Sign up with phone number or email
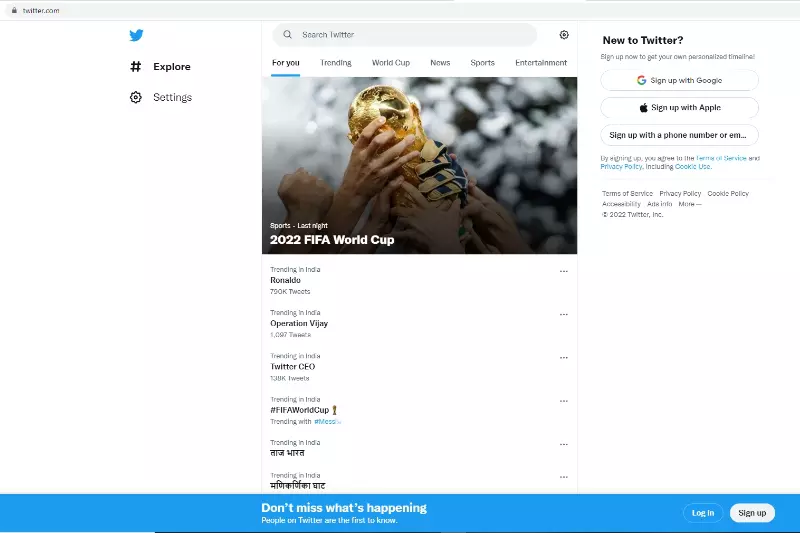Image resolution: width=800 pixels, height=533 pixels. point(680,135)
